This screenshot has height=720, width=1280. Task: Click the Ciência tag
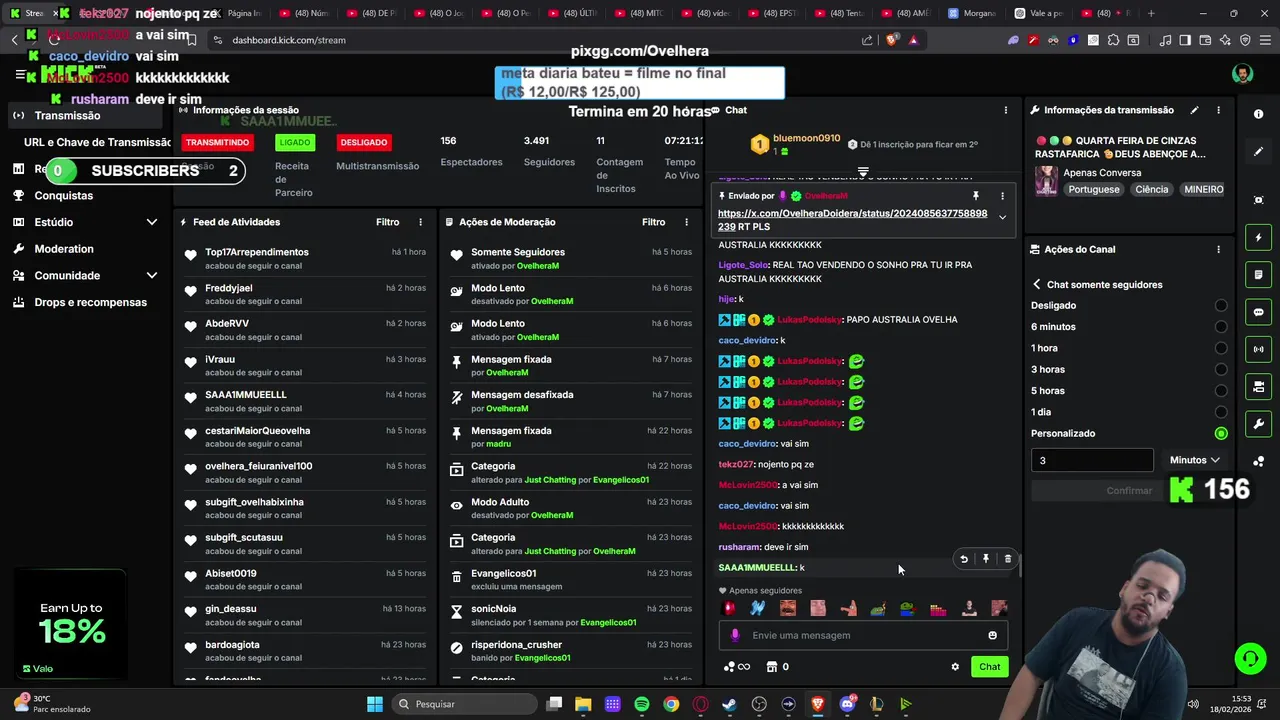click(x=1151, y=189)
